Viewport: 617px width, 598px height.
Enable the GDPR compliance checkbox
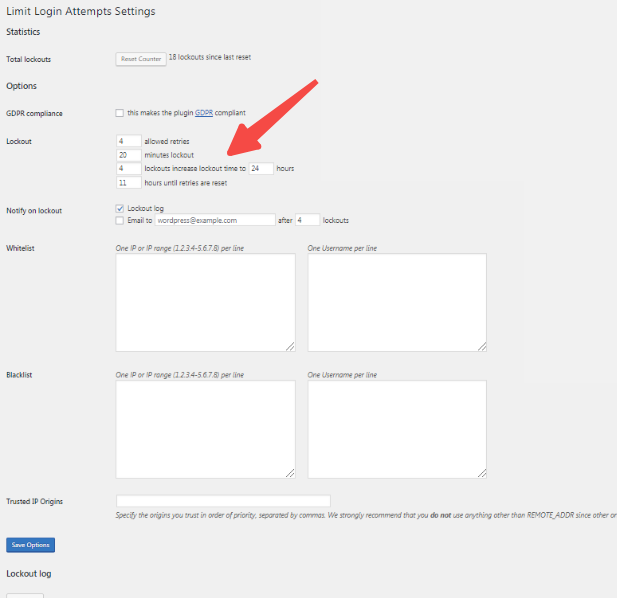tap(120, 113)
